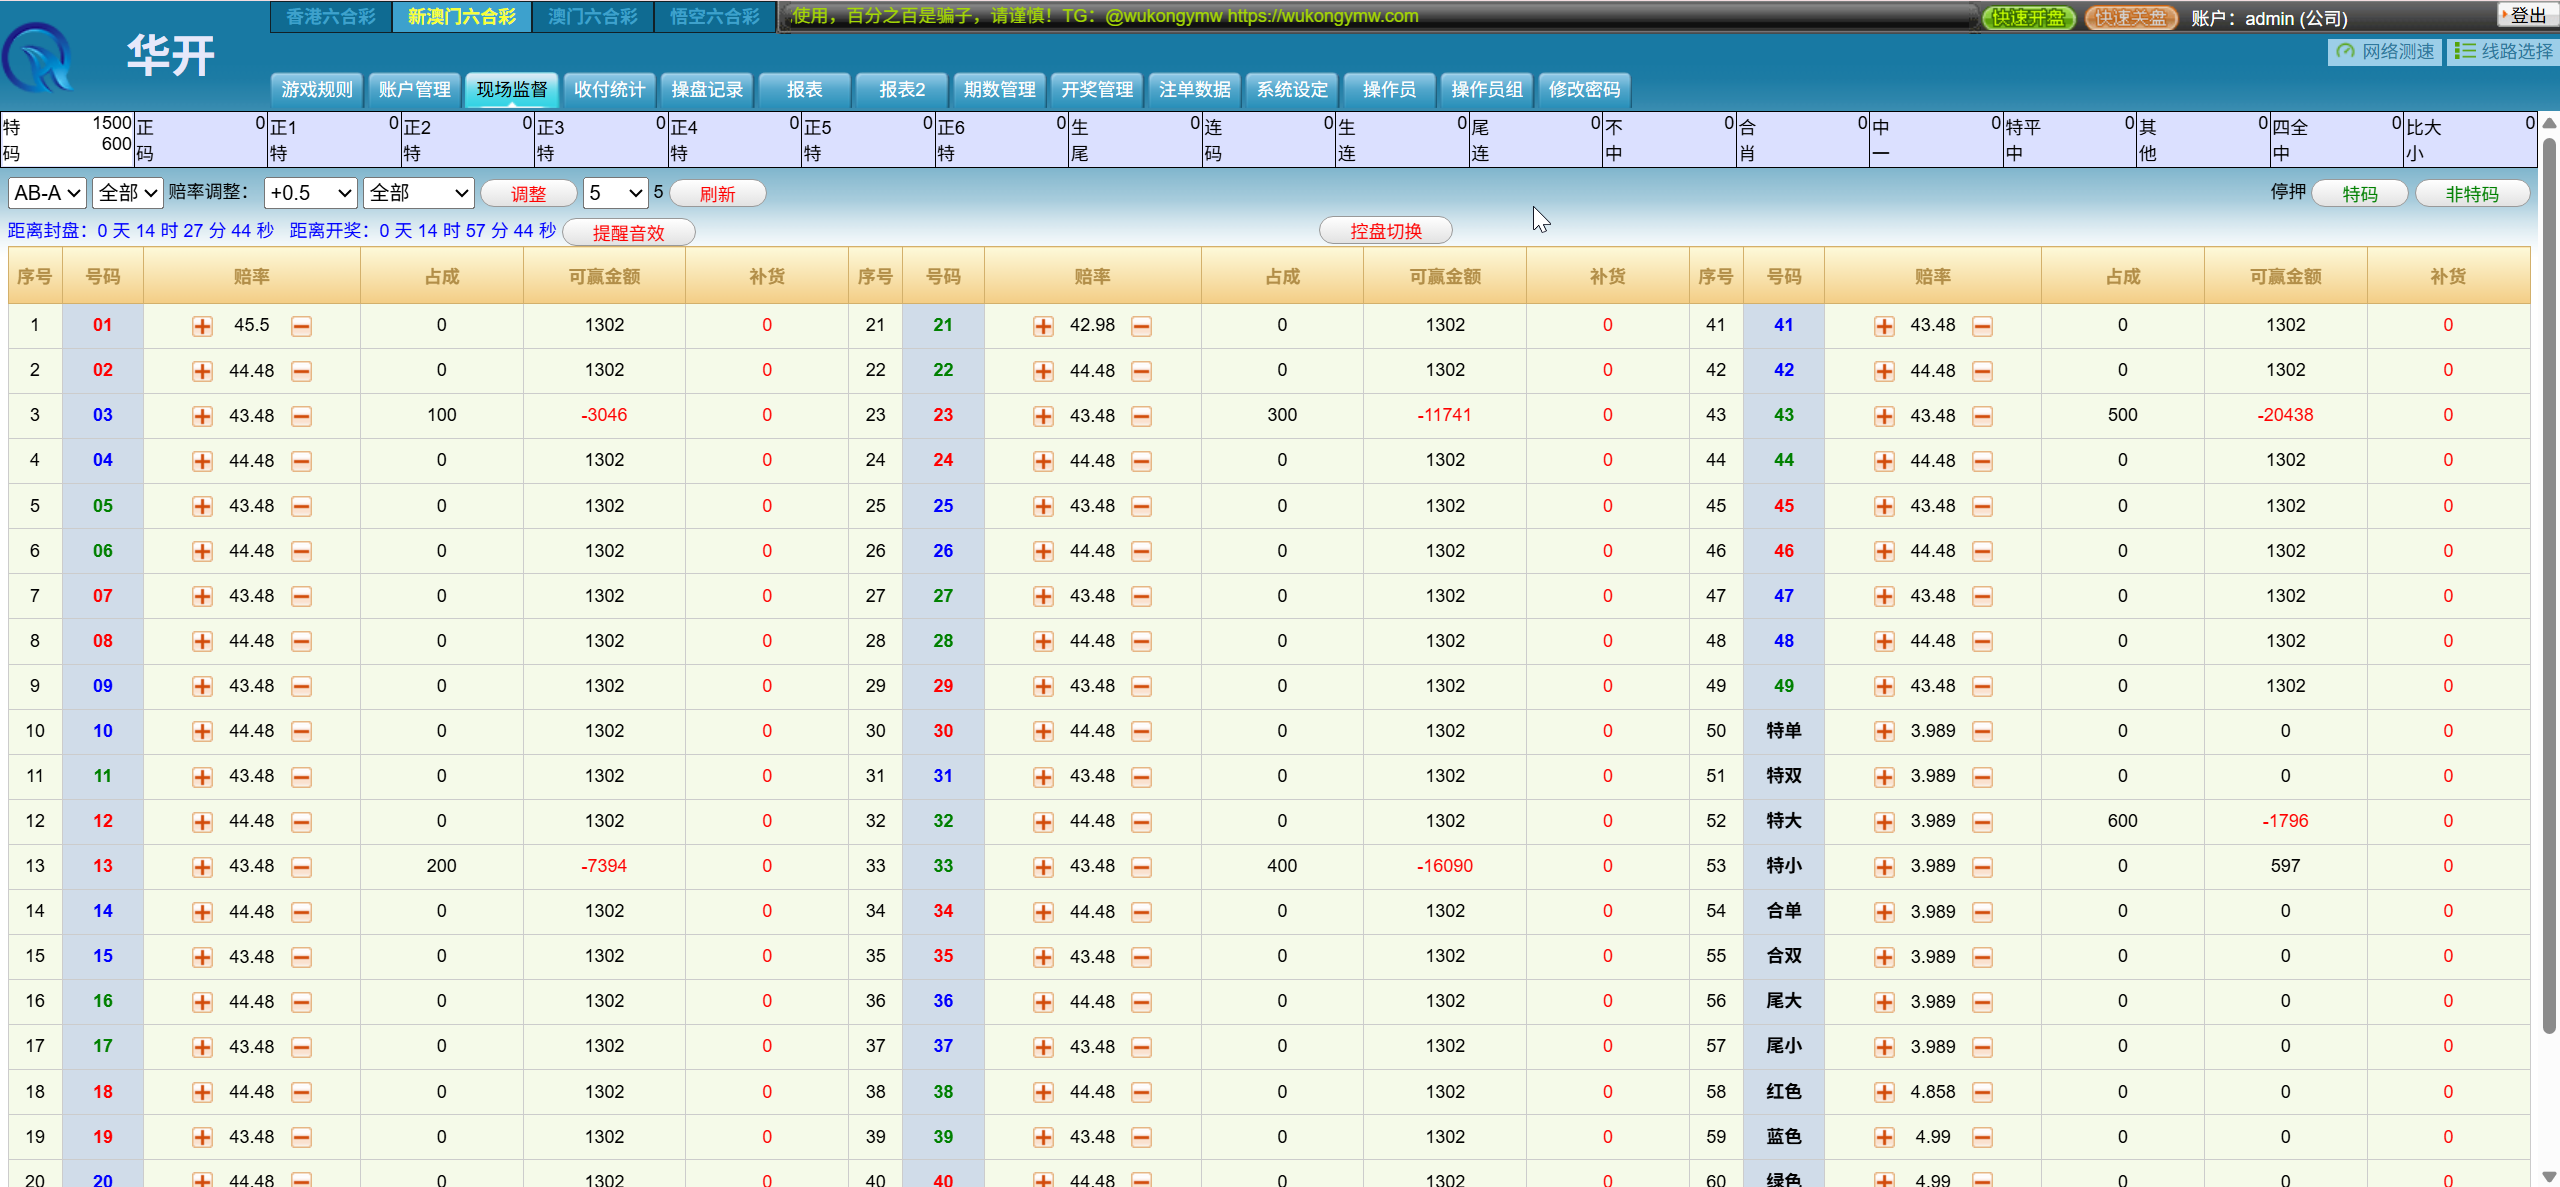Raise odds for number 21 using plus icon

coord(1043,326)
